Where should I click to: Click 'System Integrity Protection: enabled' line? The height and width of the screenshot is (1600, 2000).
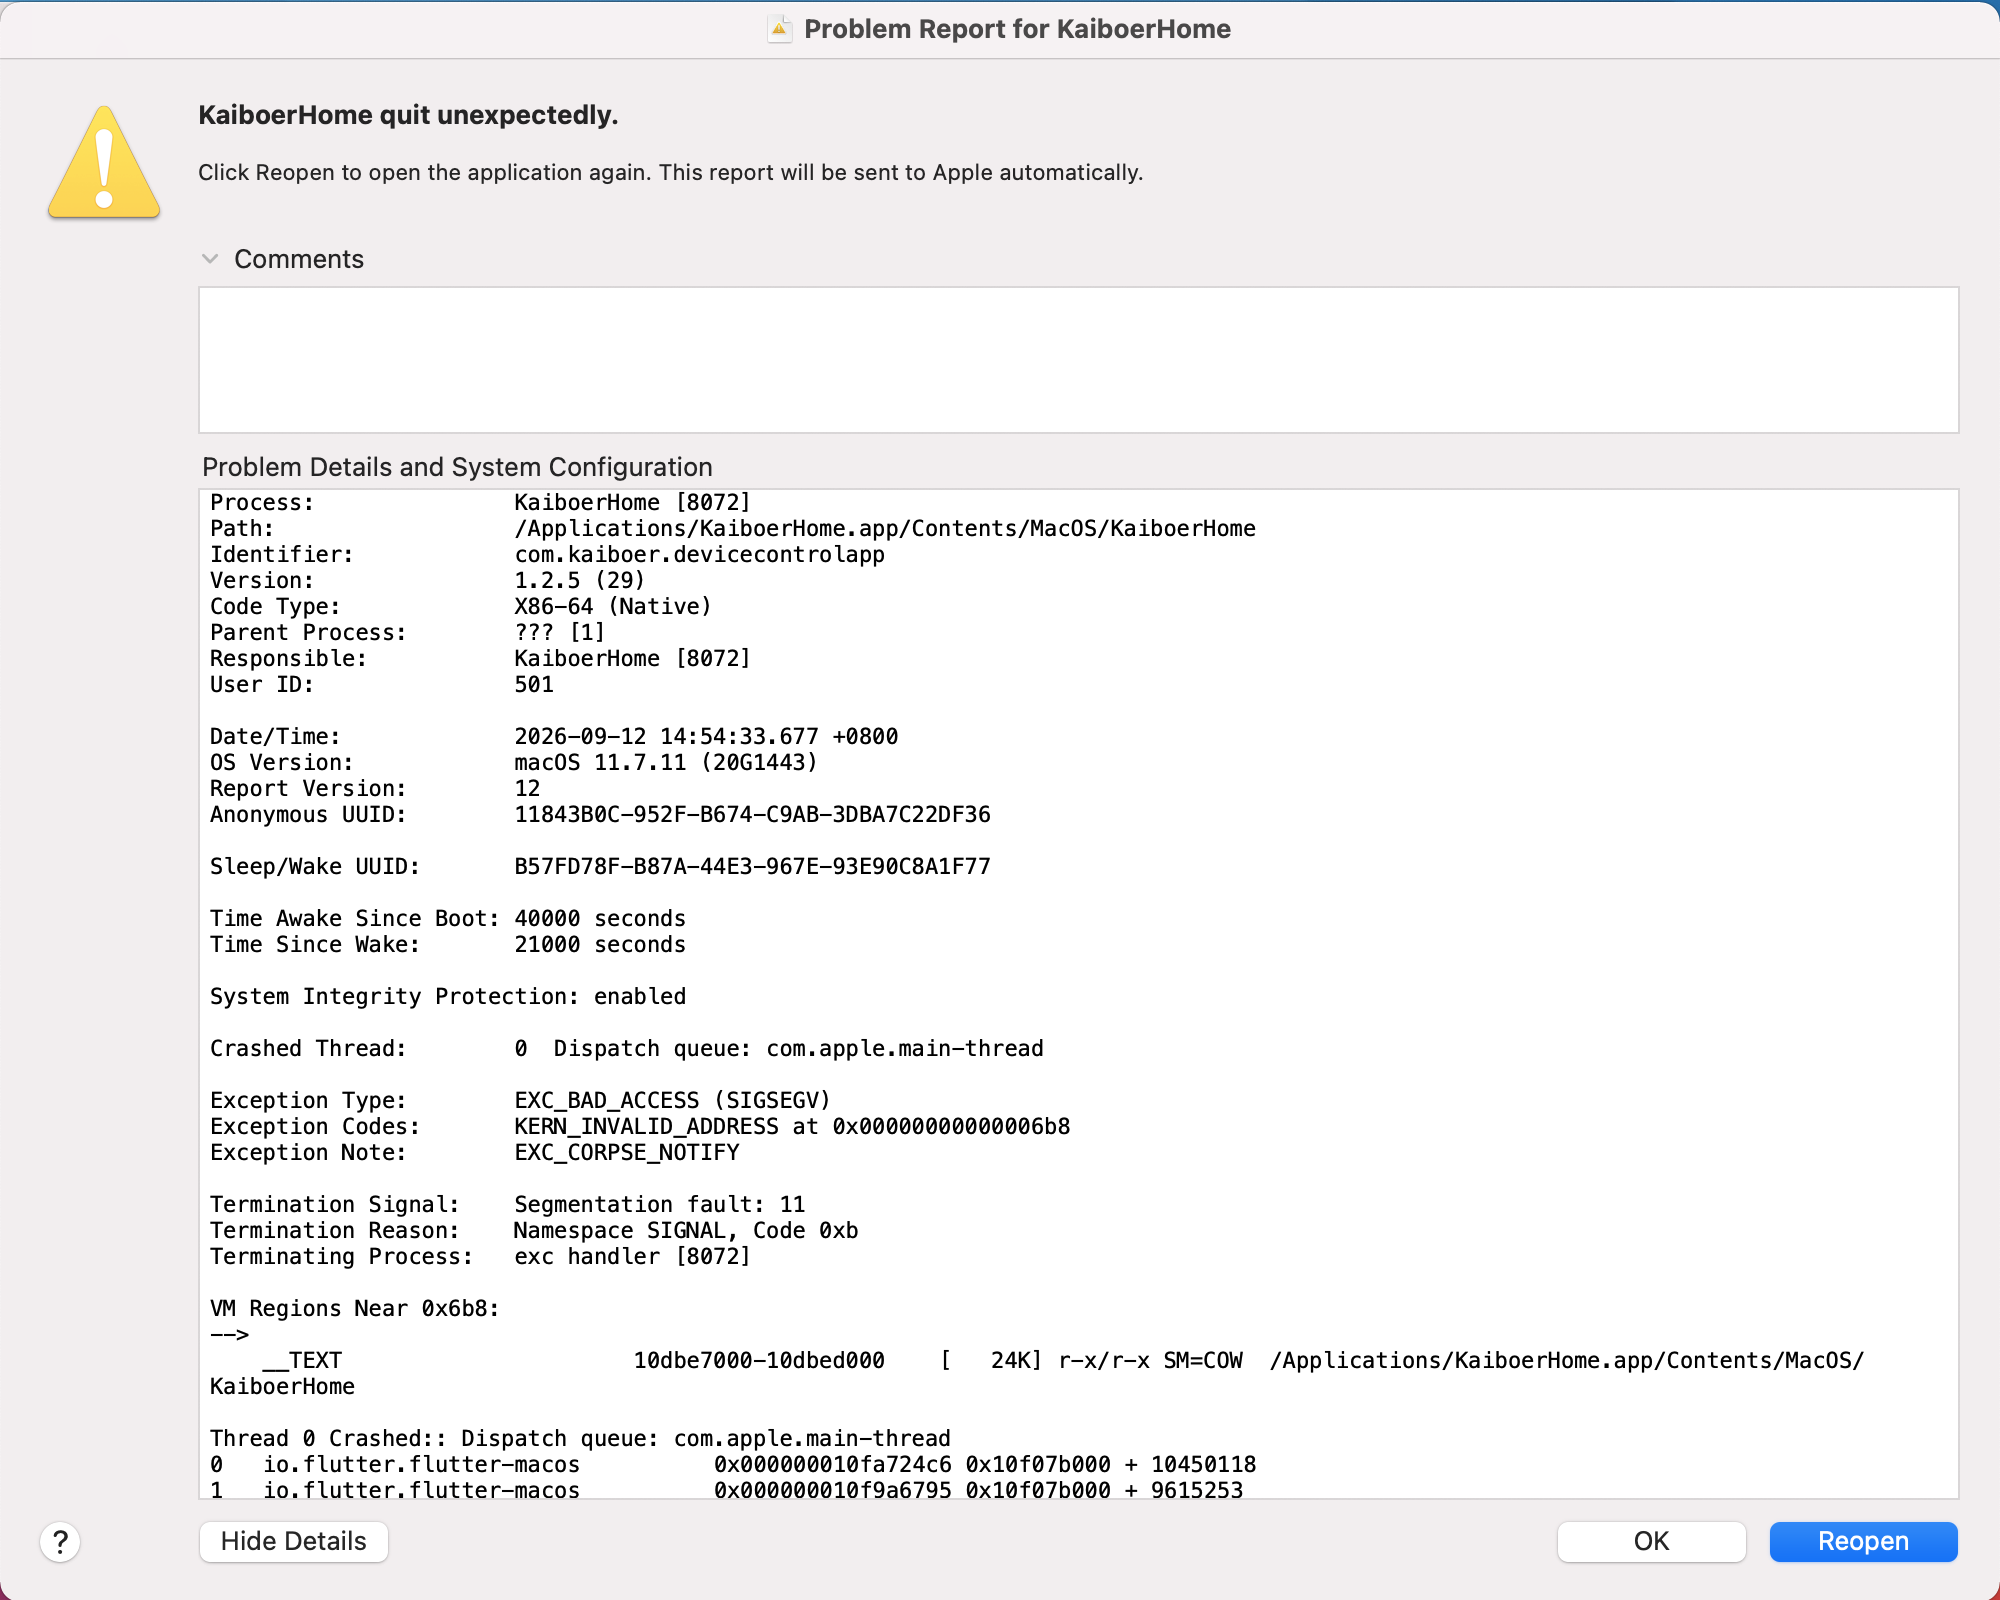448,996
